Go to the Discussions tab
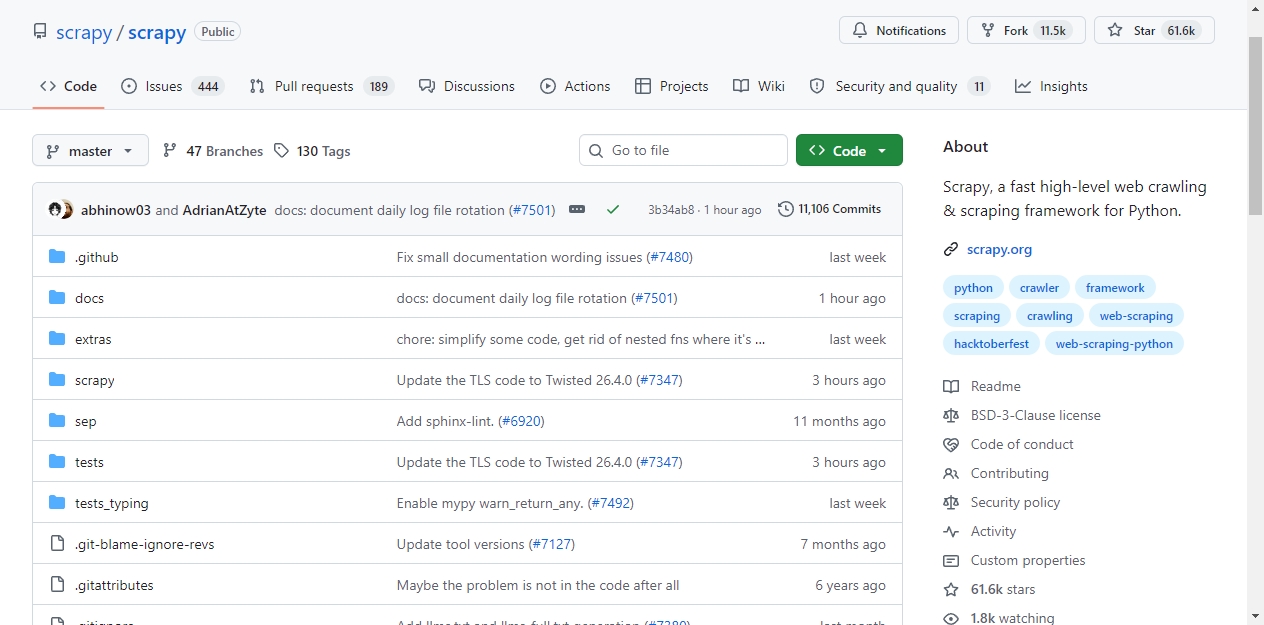This screenshot has height=625, width=1264. point(467,86)
